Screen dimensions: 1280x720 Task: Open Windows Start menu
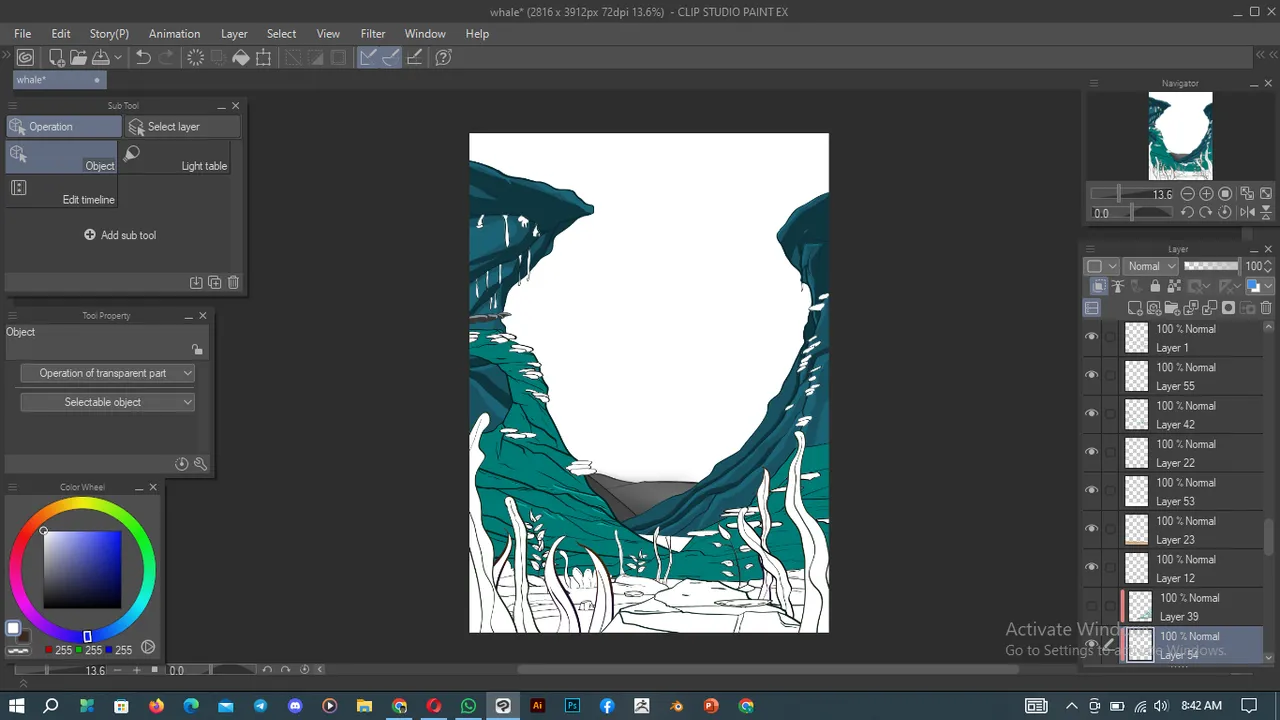point(17,706)
